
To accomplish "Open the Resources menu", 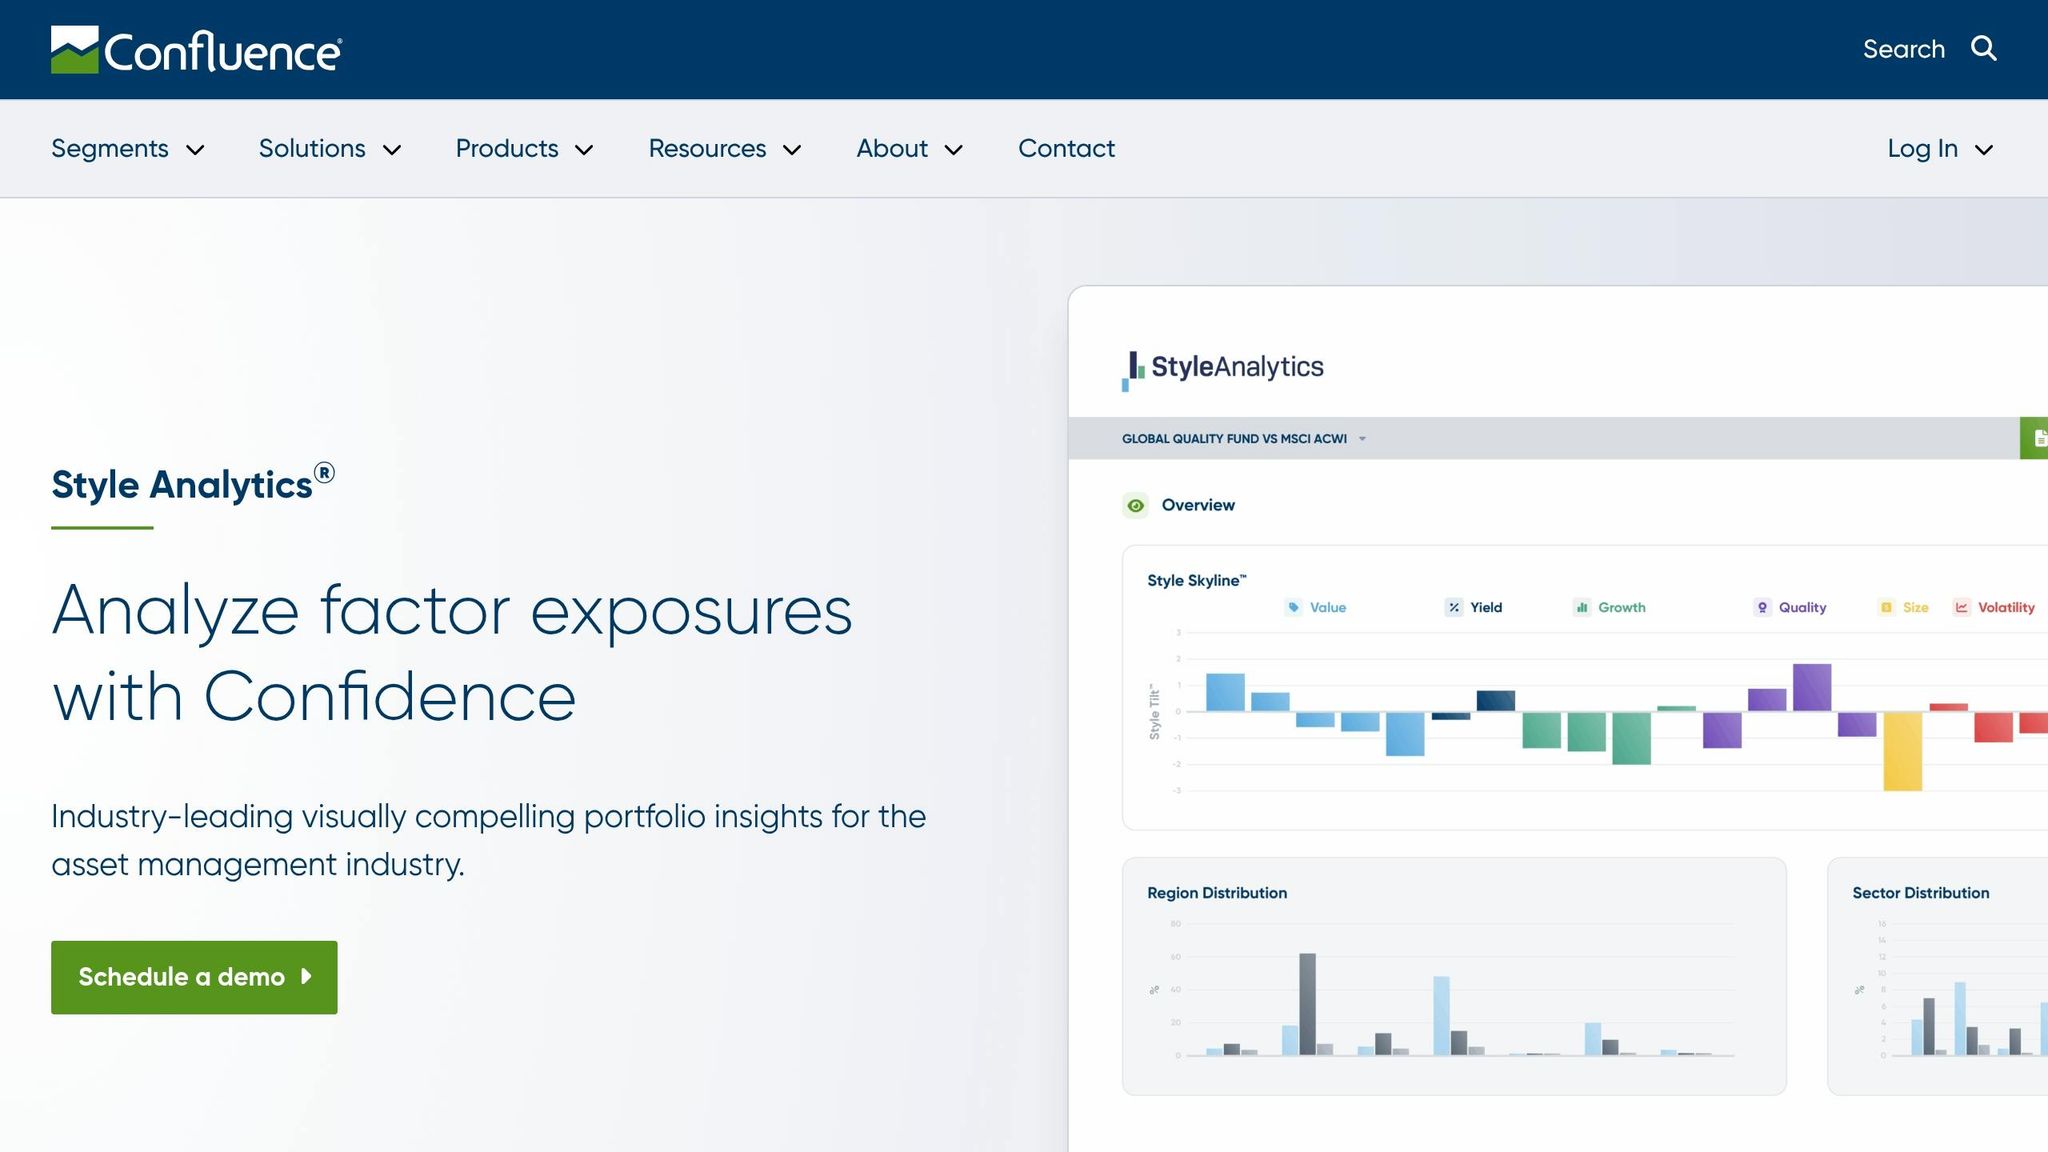I will pos(707,148).
